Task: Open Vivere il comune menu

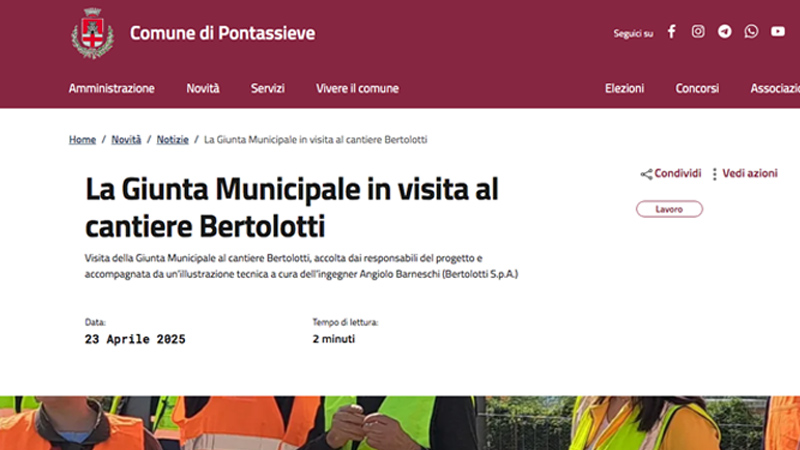Action: point(357,88)
